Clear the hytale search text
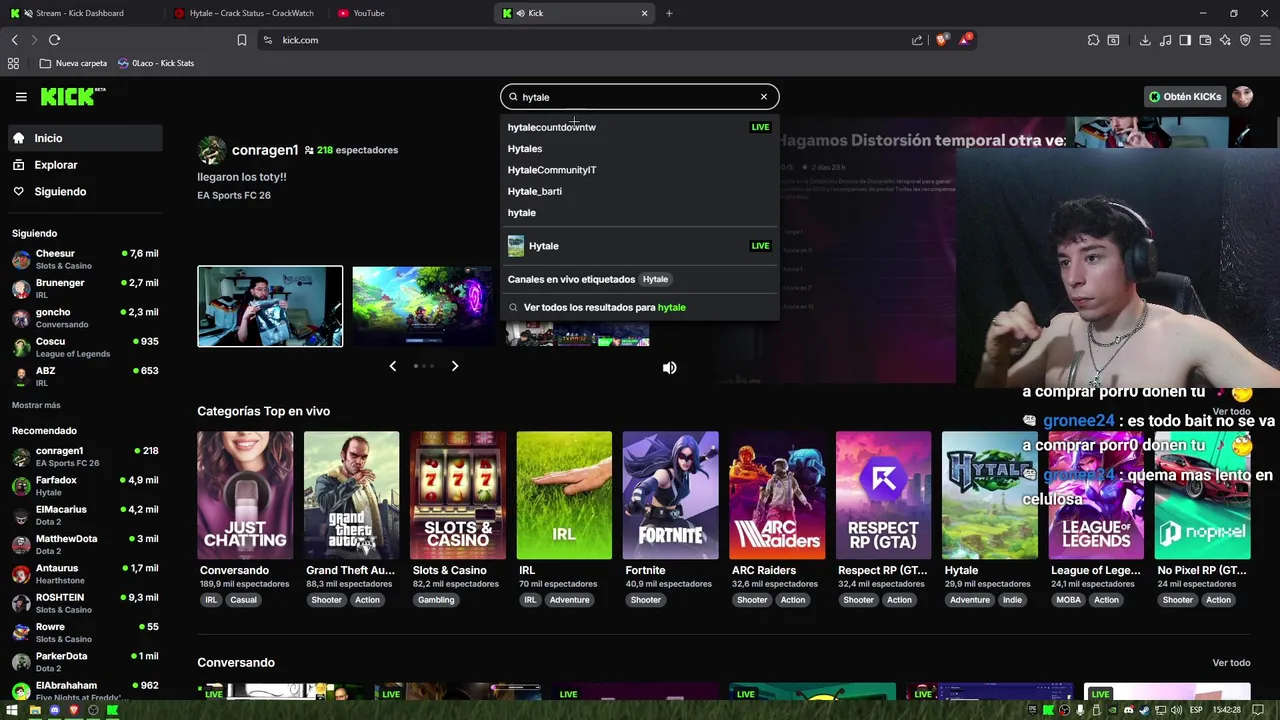This screenshot has width=1280, height=720. [764, 97]
